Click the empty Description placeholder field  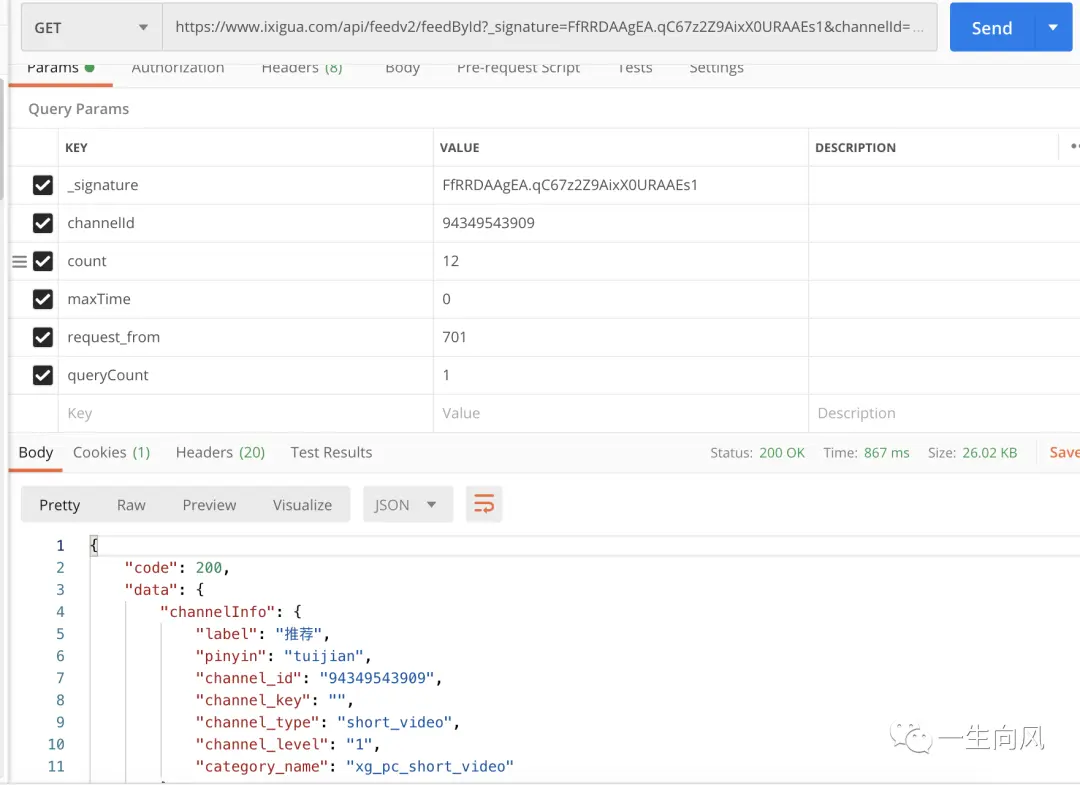coord(944,413)
